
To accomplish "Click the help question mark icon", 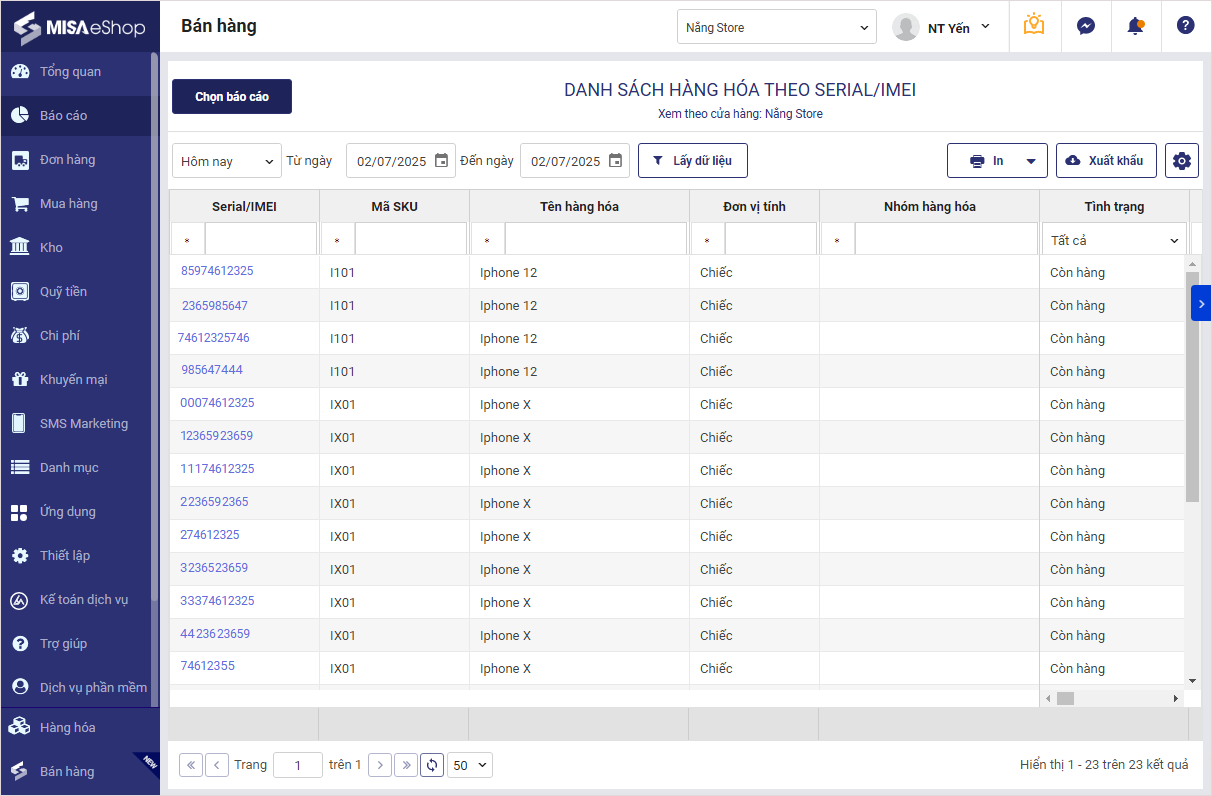I will click(x=1185, y=27).
